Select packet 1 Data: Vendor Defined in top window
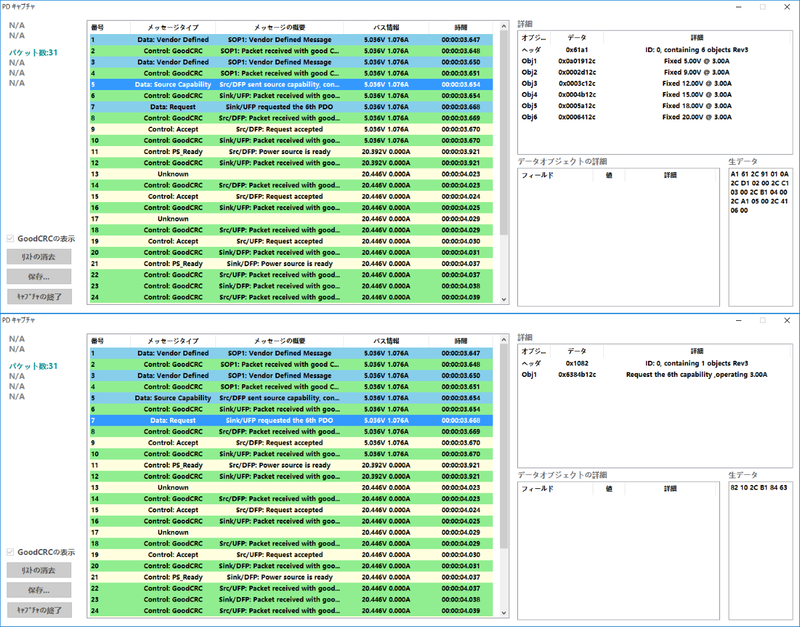This screenshot has height=627, width=800. pyautogui.click(x=291, y=39)
